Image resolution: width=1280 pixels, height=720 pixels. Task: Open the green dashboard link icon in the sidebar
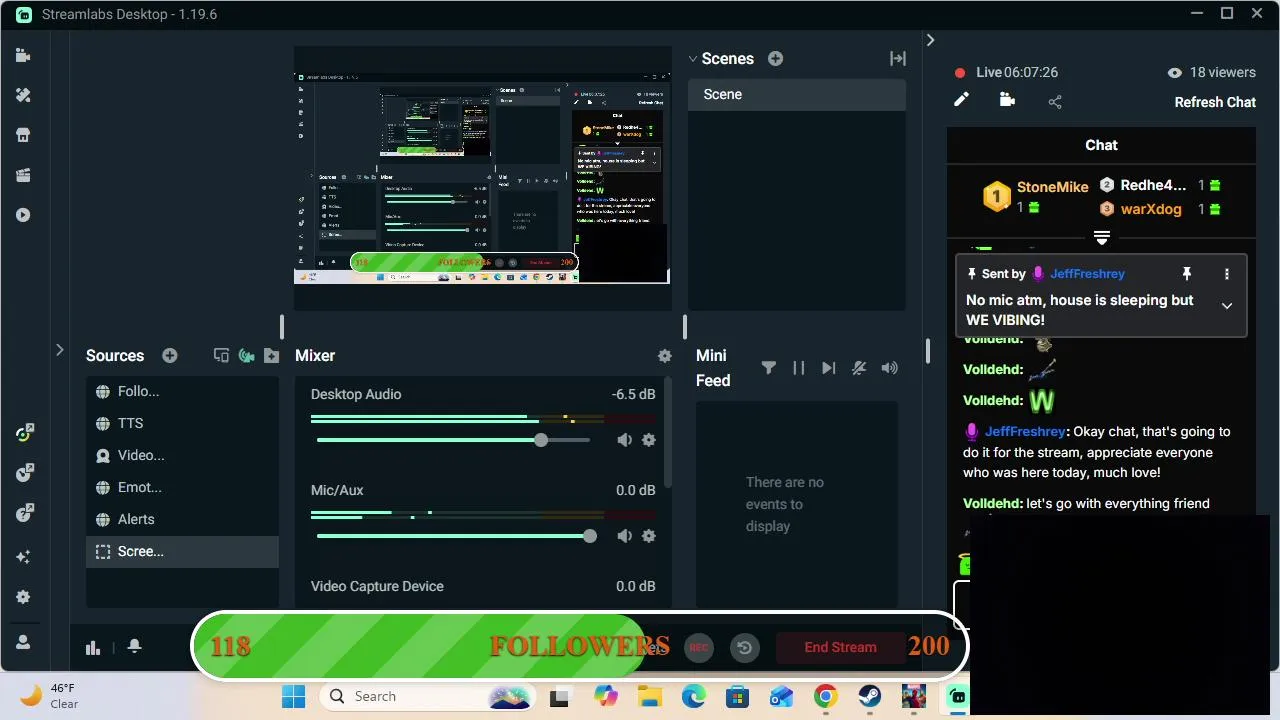click(25, 433)
